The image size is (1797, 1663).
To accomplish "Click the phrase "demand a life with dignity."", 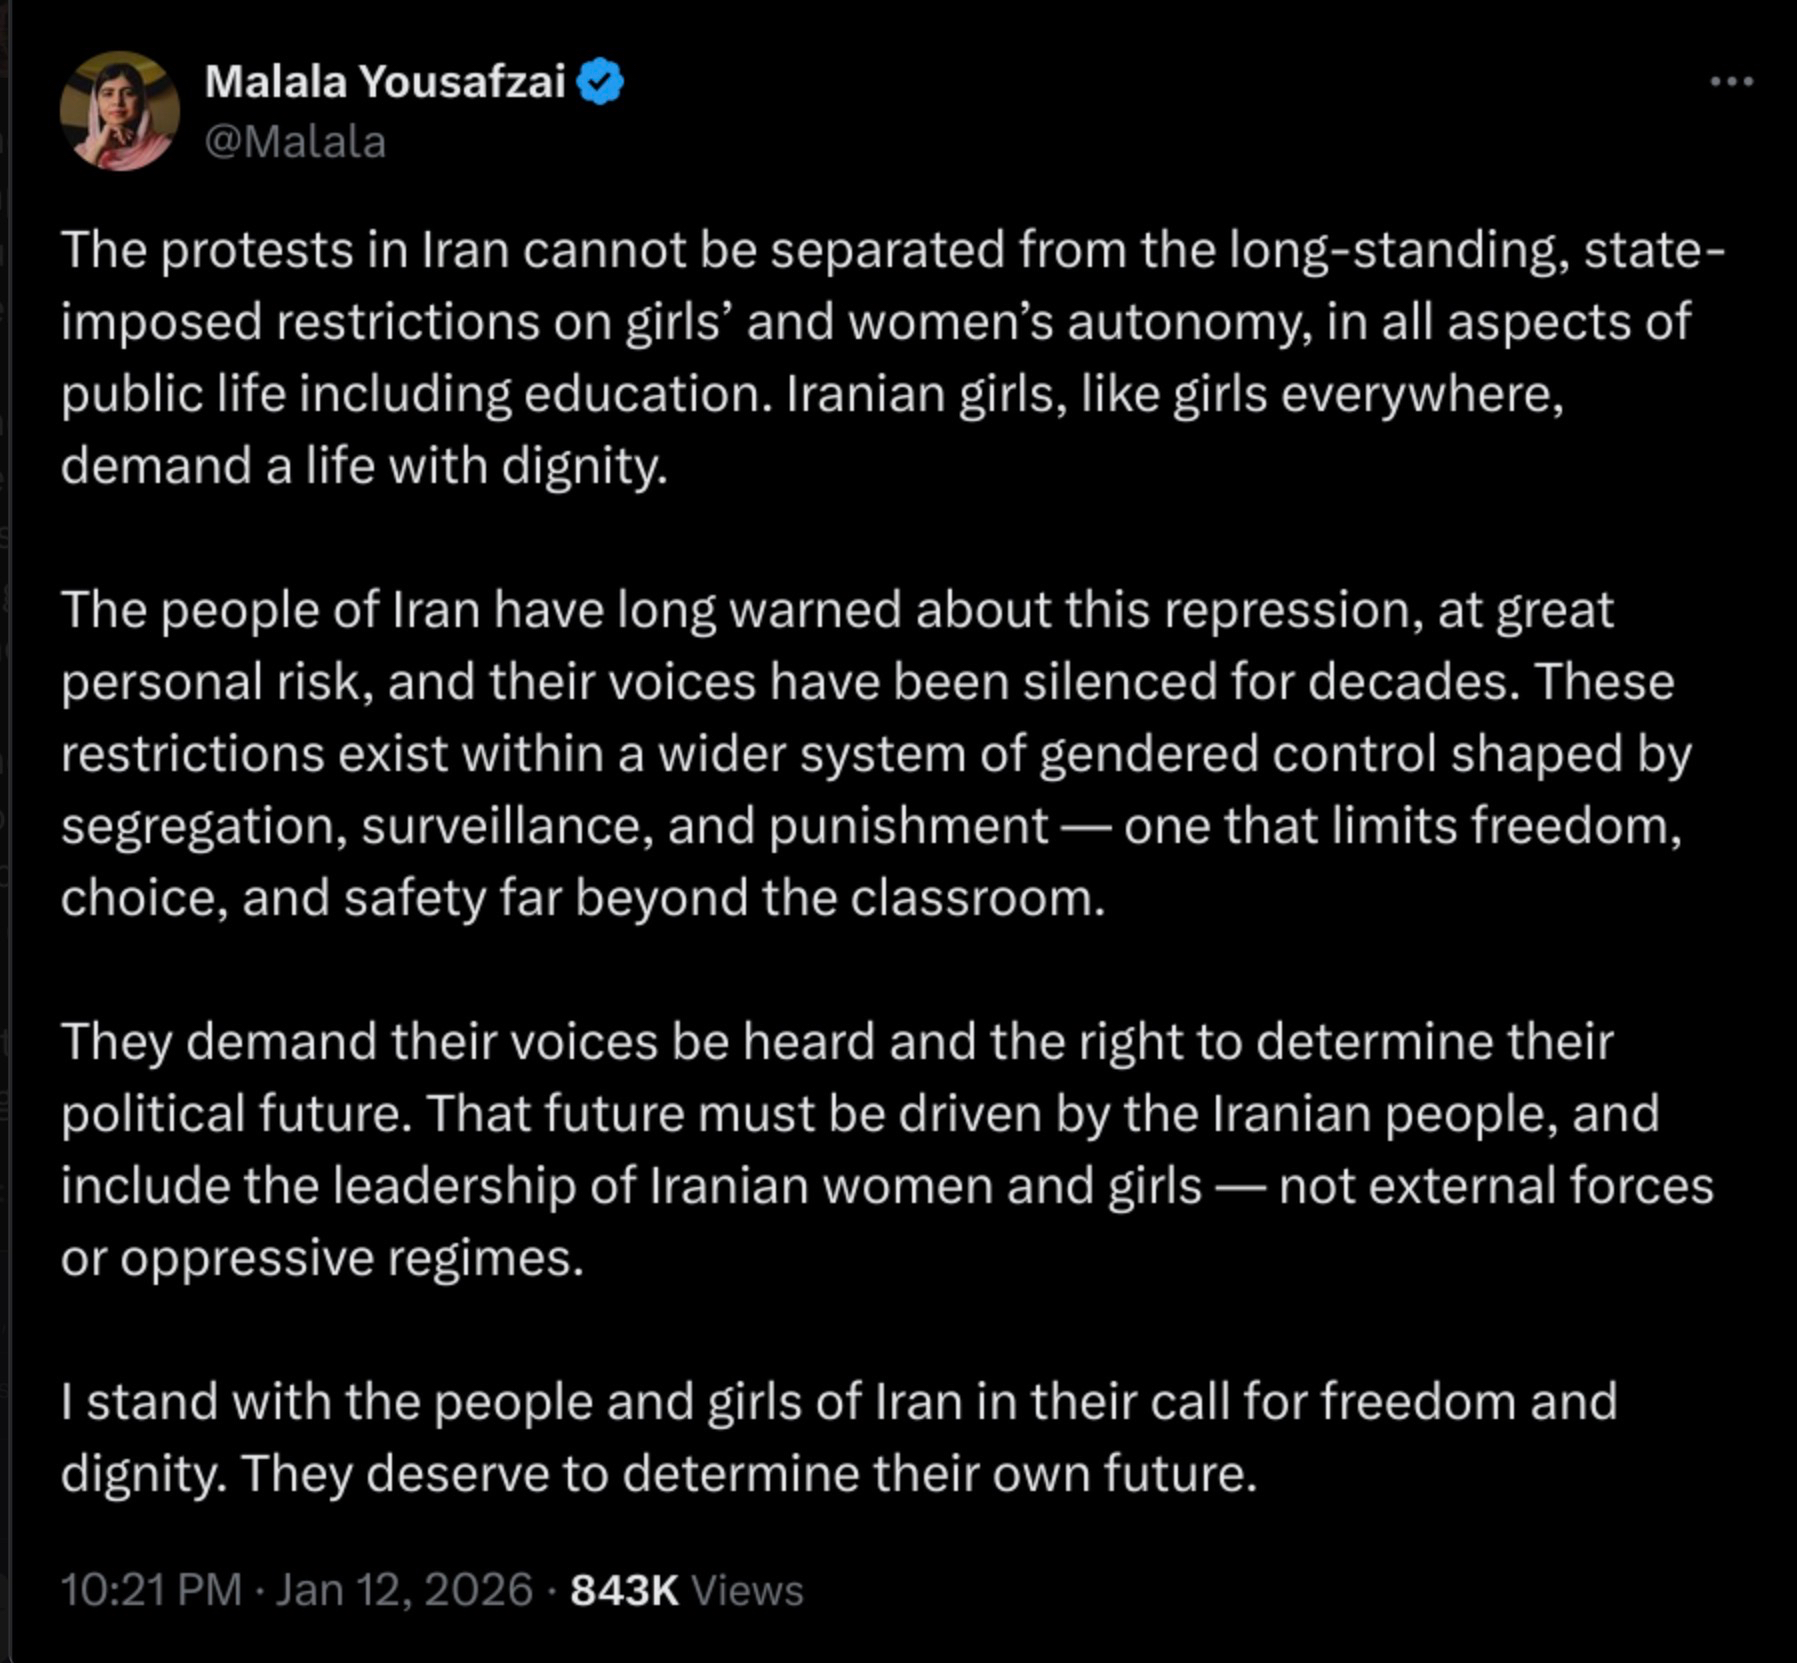I will click(364, 466).
